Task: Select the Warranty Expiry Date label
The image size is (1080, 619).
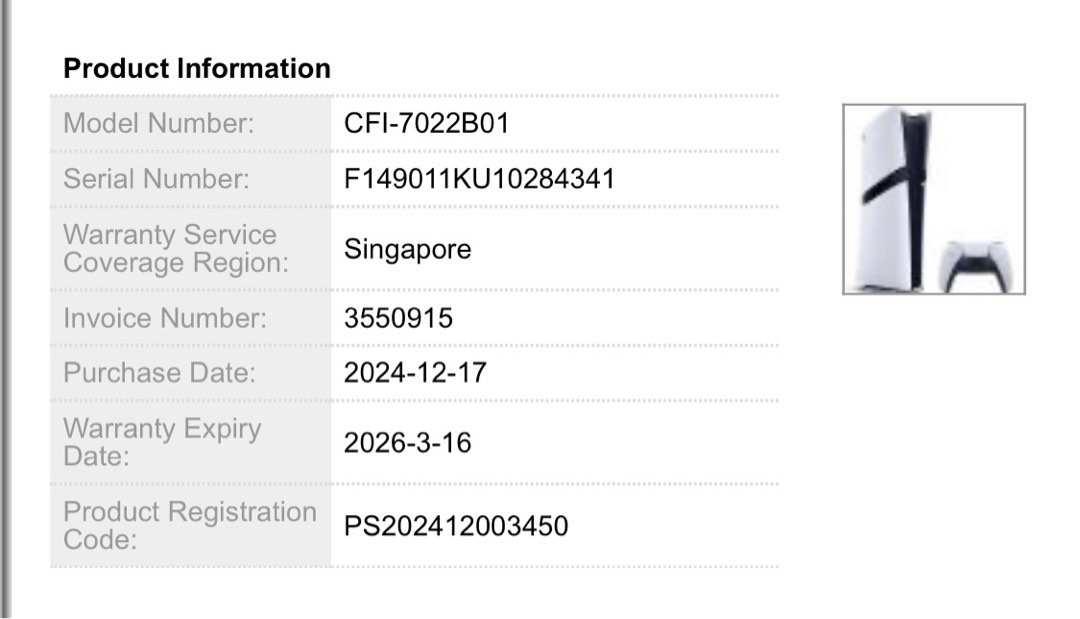Action: click(x=162, y=442)
